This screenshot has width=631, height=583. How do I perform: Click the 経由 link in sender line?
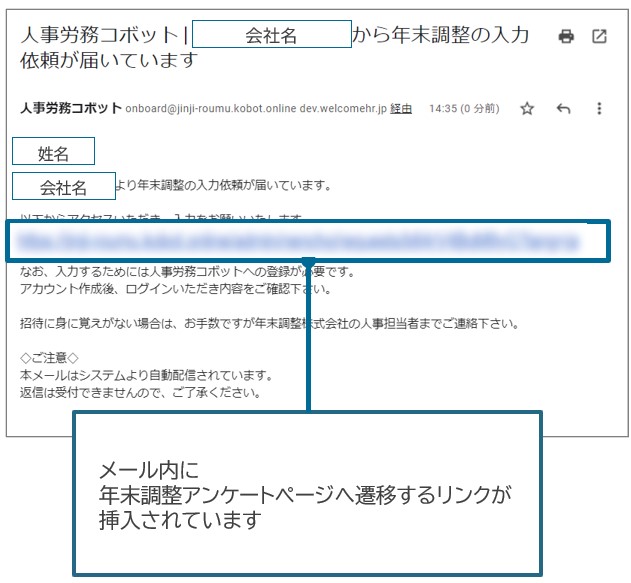(x=401, y=109)
